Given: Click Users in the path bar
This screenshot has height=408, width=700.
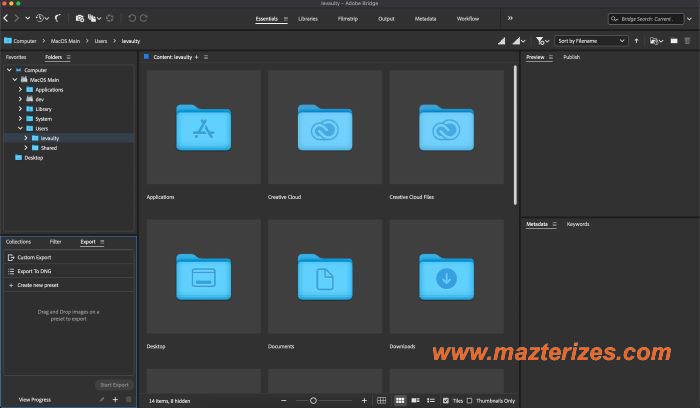Looking at the screenshot, I should pos(101,41).
